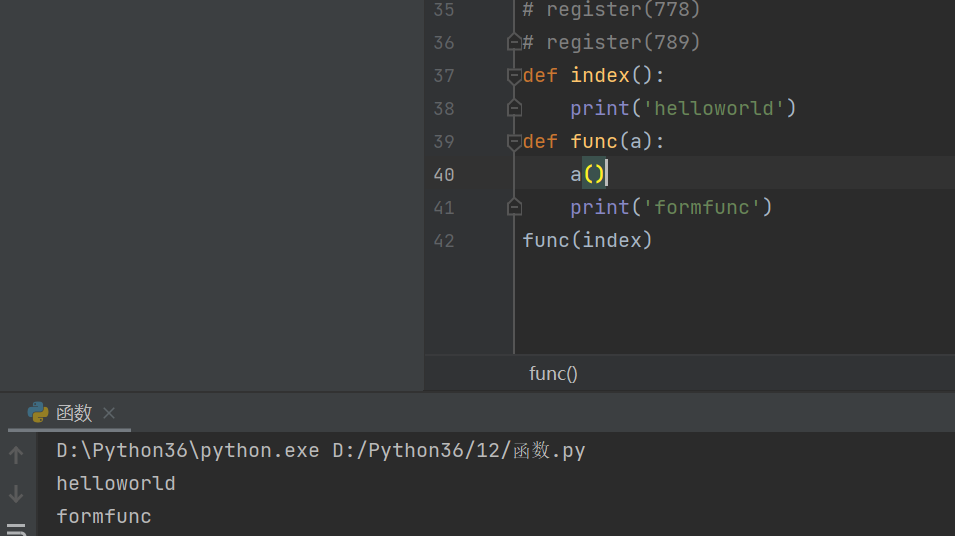
Task: Toggle soft-wrap icon in the run toolbar
Action: click(16, 528)
